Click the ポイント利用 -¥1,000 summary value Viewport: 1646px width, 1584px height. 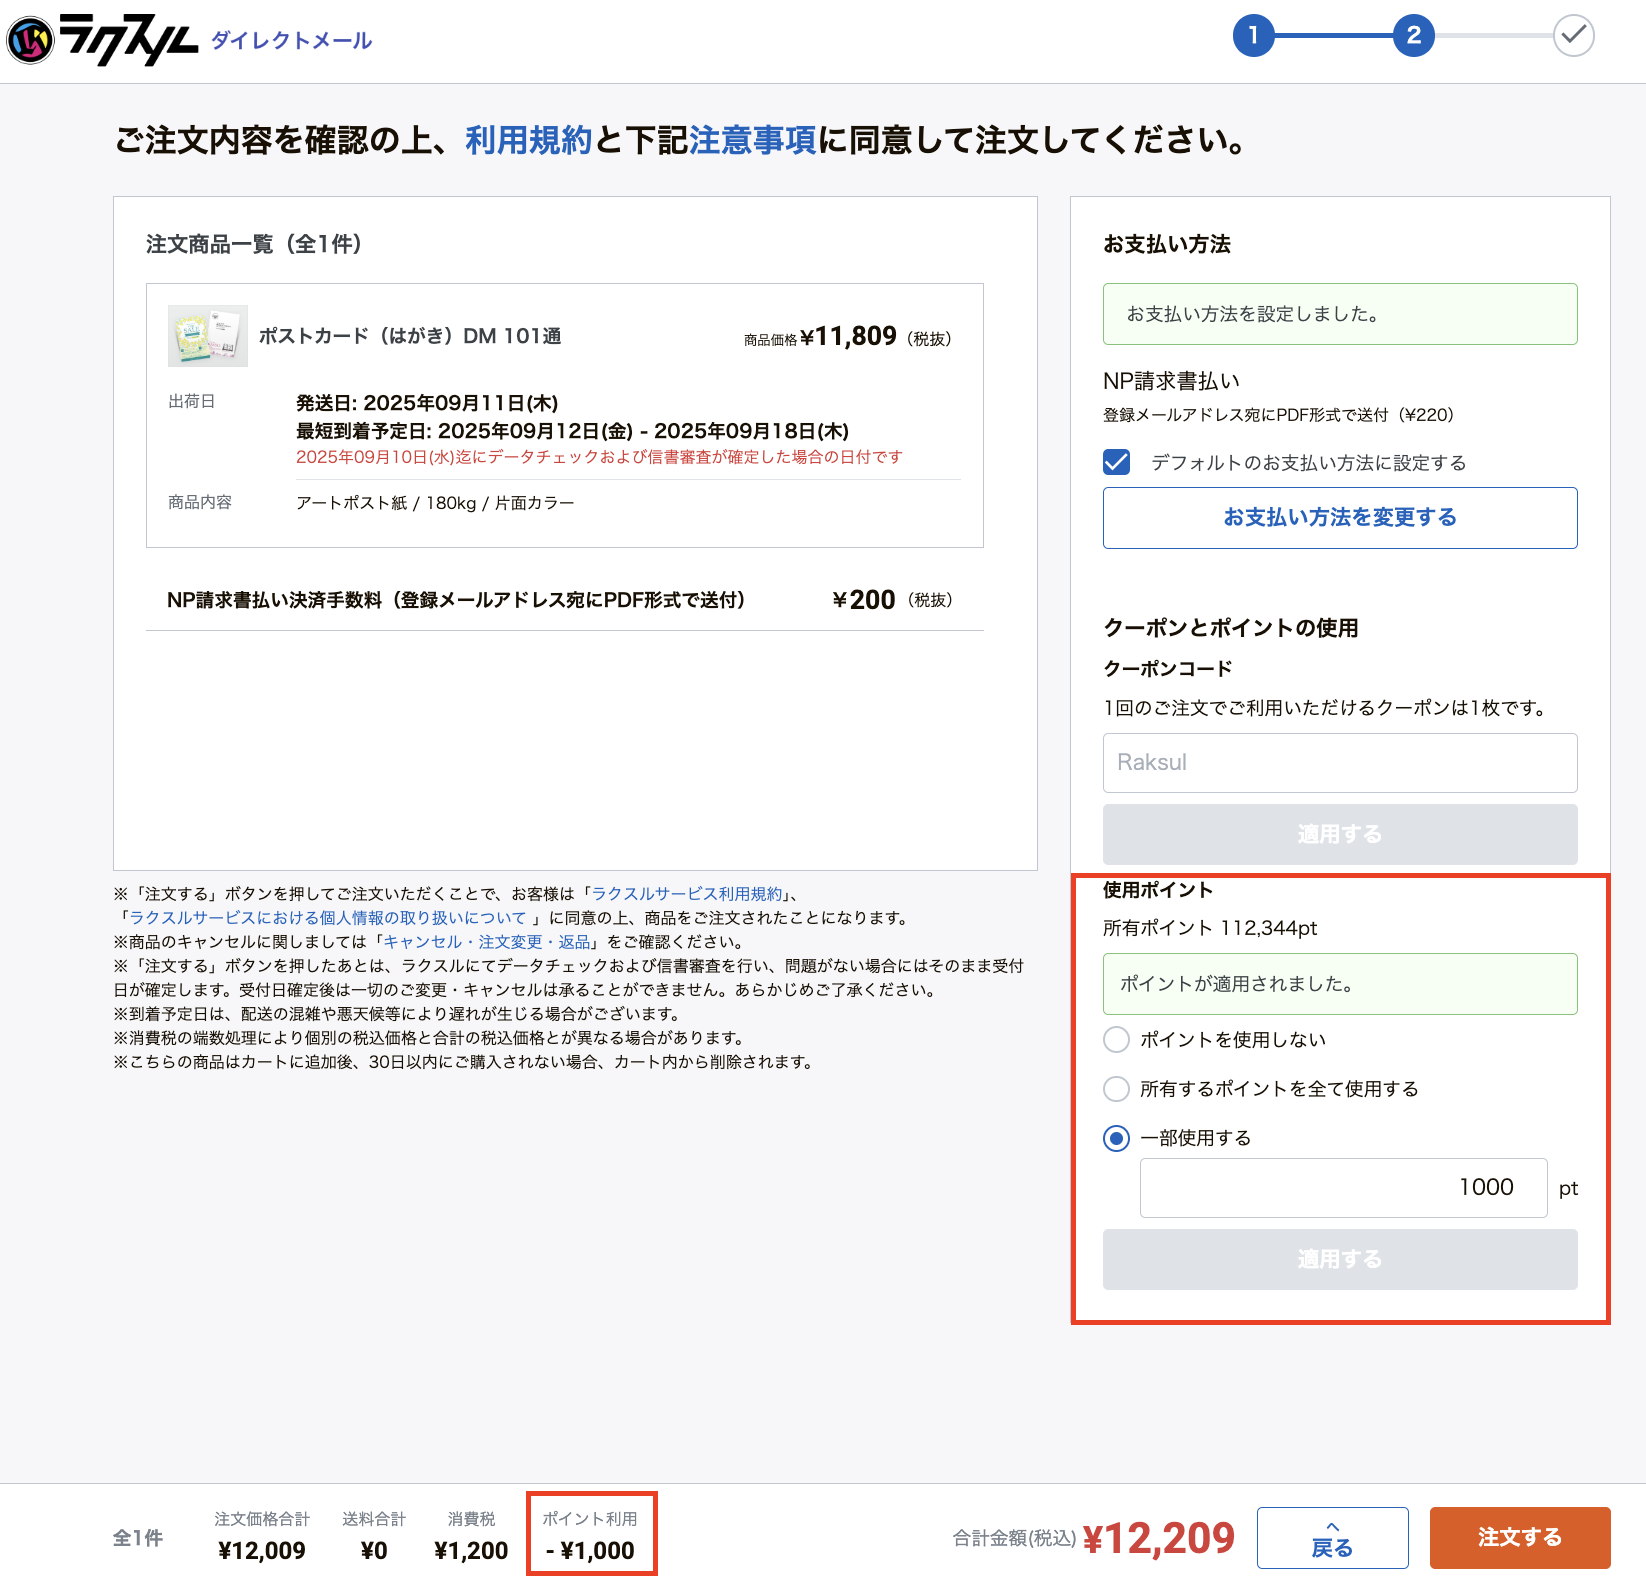tap(590, 1551)
